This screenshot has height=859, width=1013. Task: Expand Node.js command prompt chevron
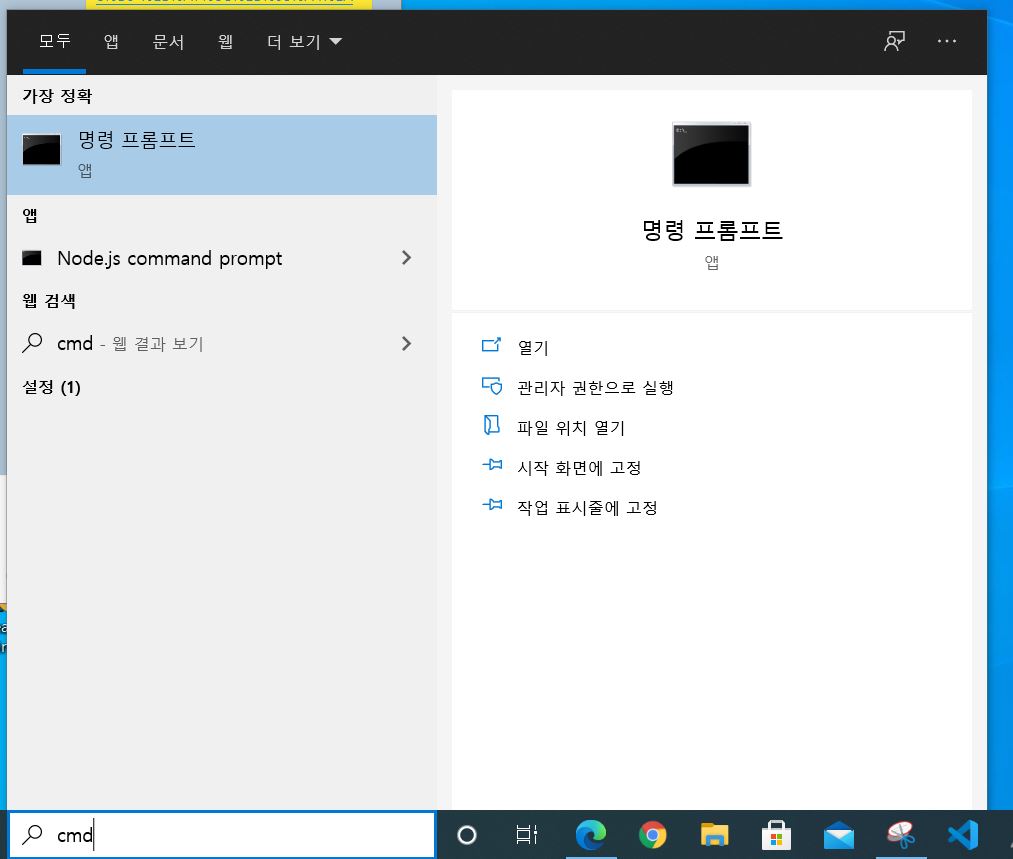pos(406,258)
